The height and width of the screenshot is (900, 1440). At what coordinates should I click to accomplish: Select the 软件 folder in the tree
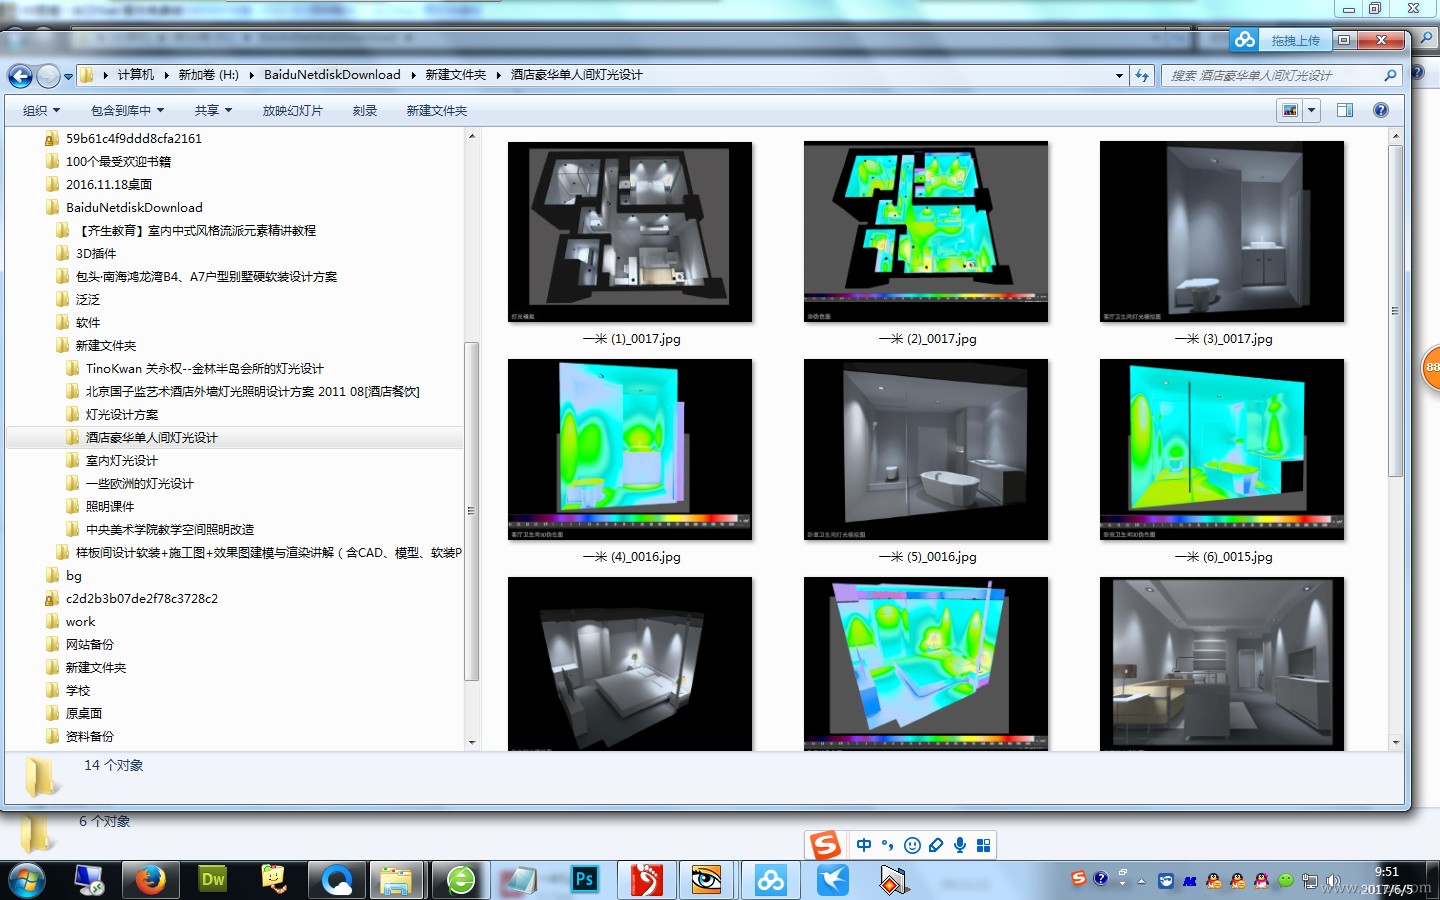tap(87, 323)
